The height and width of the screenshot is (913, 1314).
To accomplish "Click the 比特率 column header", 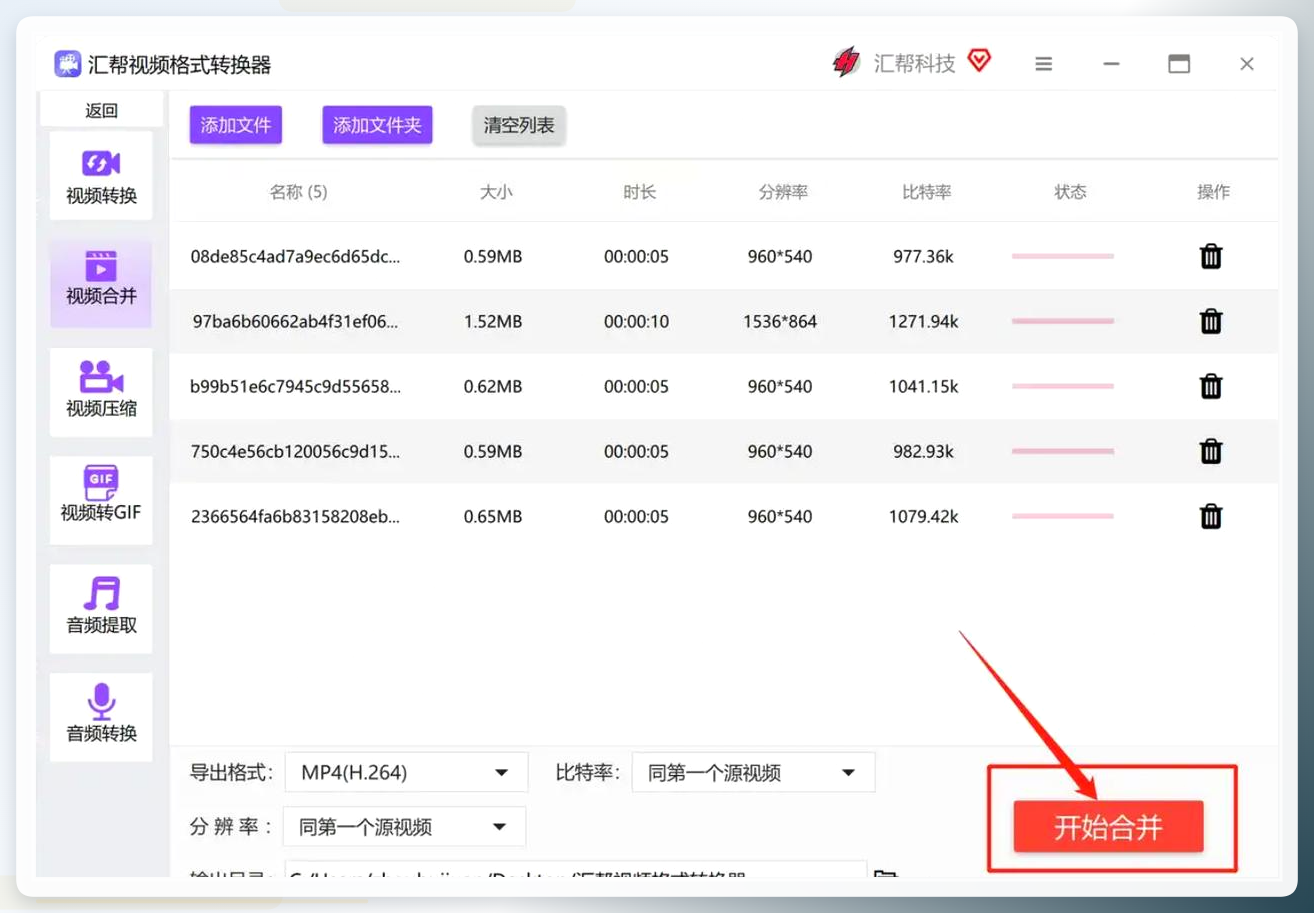I will [926, 192].
